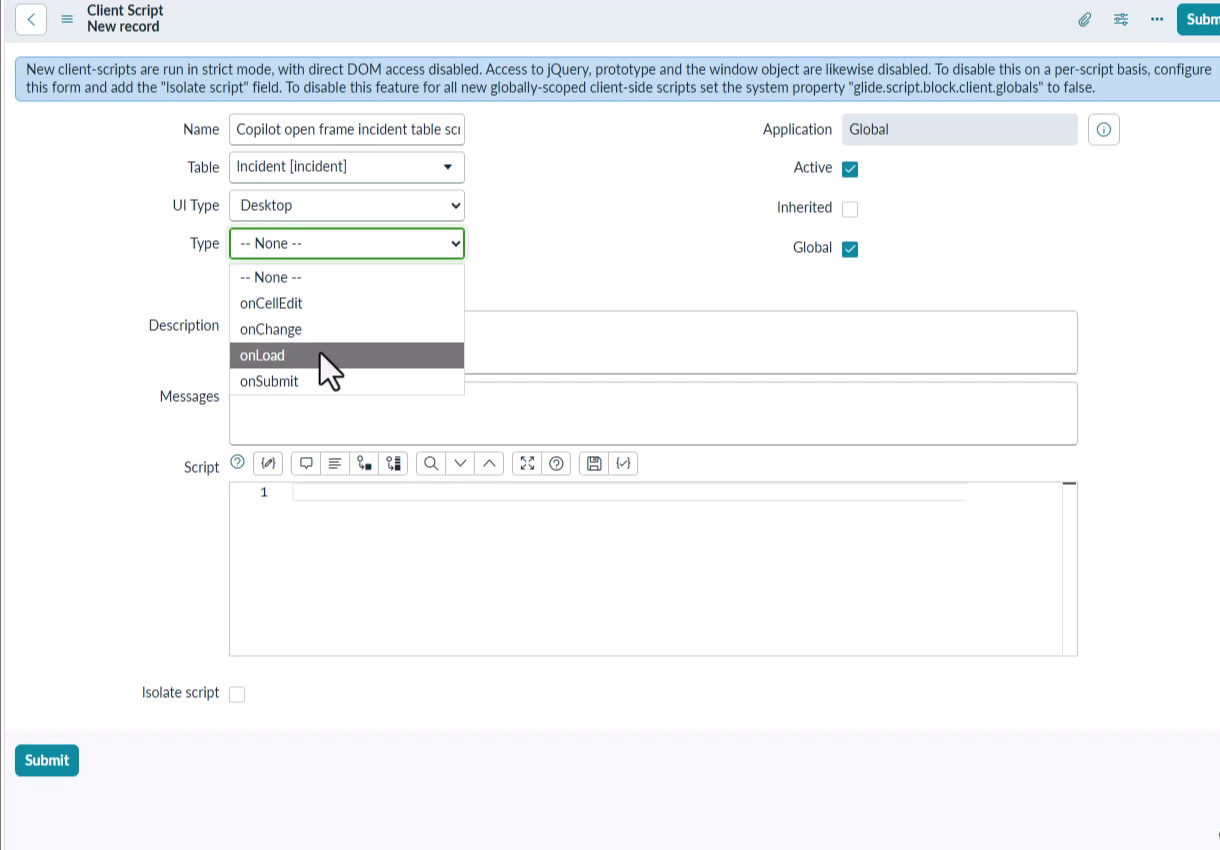Uncheck the Active checkbox
This screenshot has height=850, width=1220.
click(x=850, y=169)
